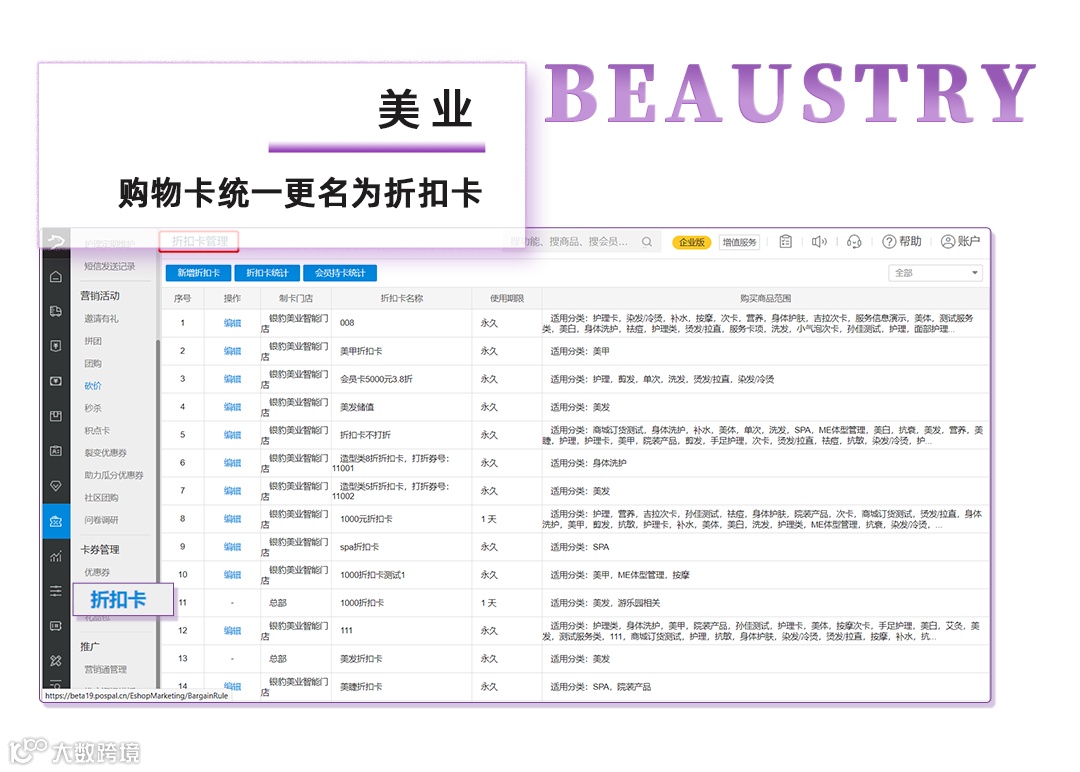
Task: Click 编辑 for the 美甲折扣卡 row
Action: point(232,351)
